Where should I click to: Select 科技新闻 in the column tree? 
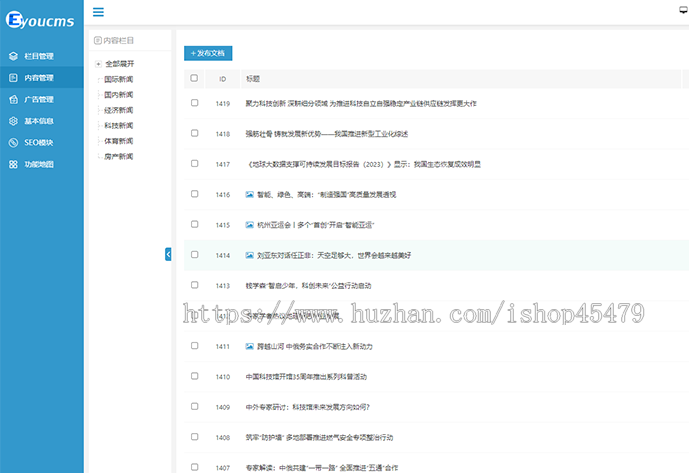click(x=119, y=125)
